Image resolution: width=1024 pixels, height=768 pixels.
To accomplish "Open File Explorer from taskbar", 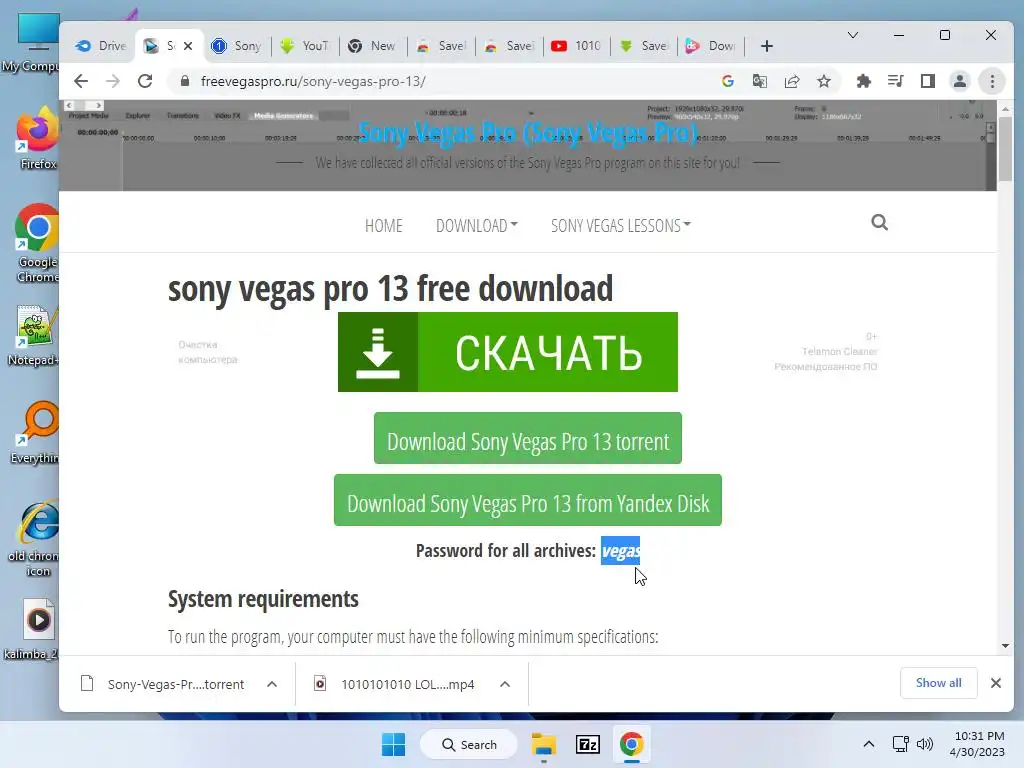I will coord(543,744).
